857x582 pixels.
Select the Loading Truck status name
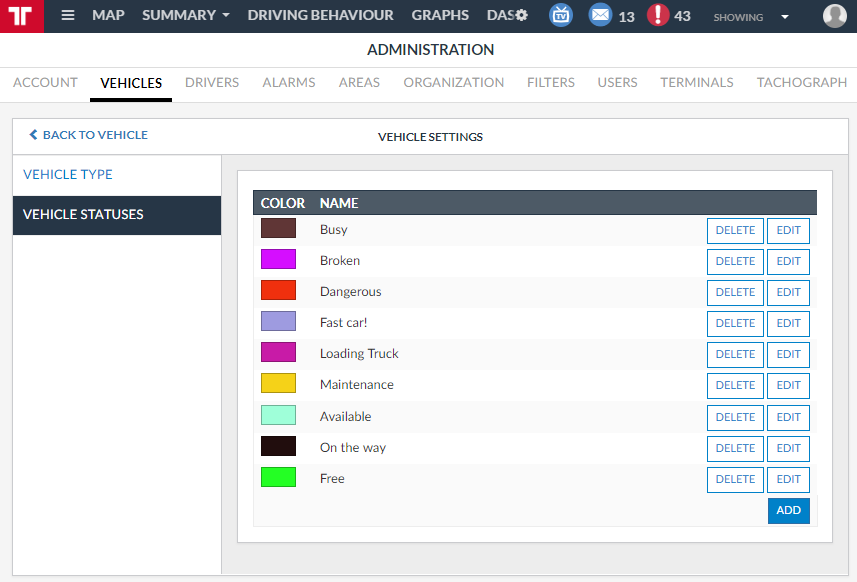(359, 354)
